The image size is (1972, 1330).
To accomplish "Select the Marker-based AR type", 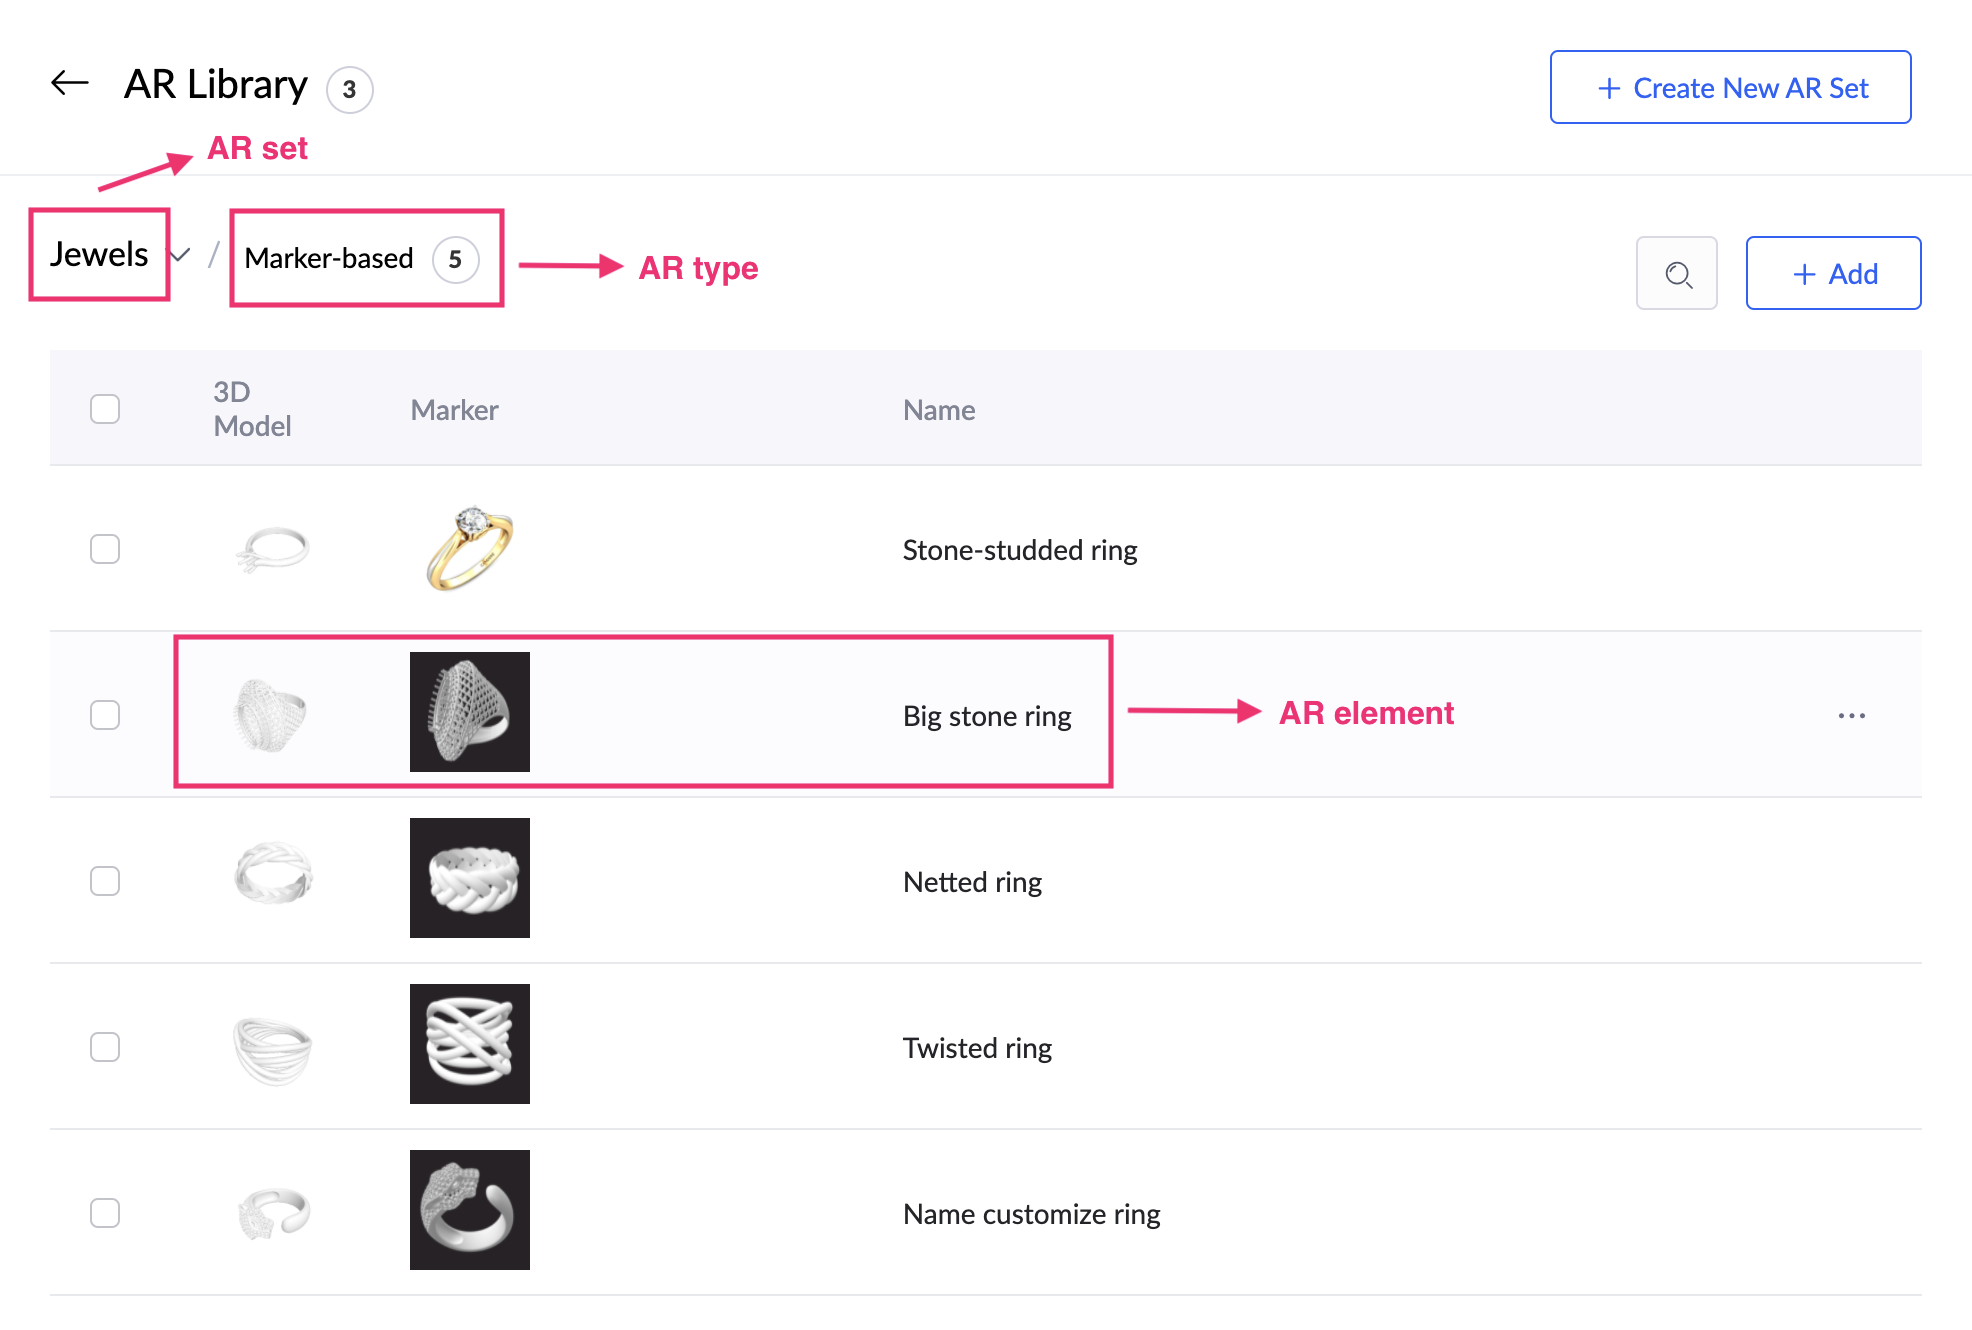I will pos(329,258).
